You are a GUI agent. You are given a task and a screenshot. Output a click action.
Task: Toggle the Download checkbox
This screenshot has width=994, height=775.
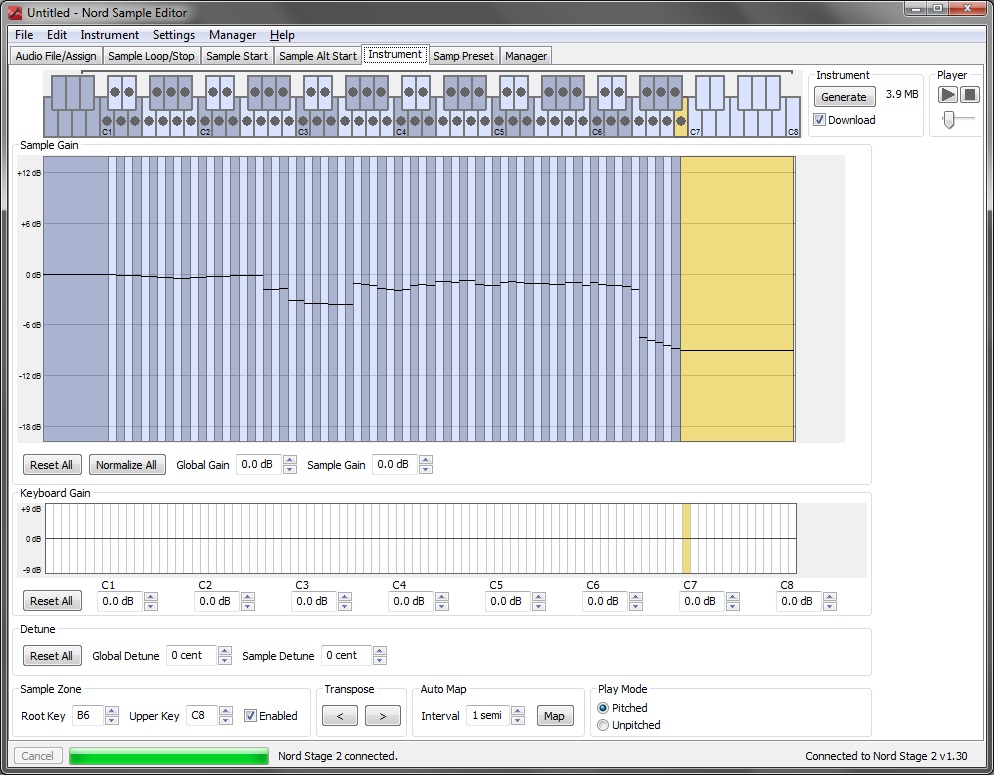coord(820,120)
